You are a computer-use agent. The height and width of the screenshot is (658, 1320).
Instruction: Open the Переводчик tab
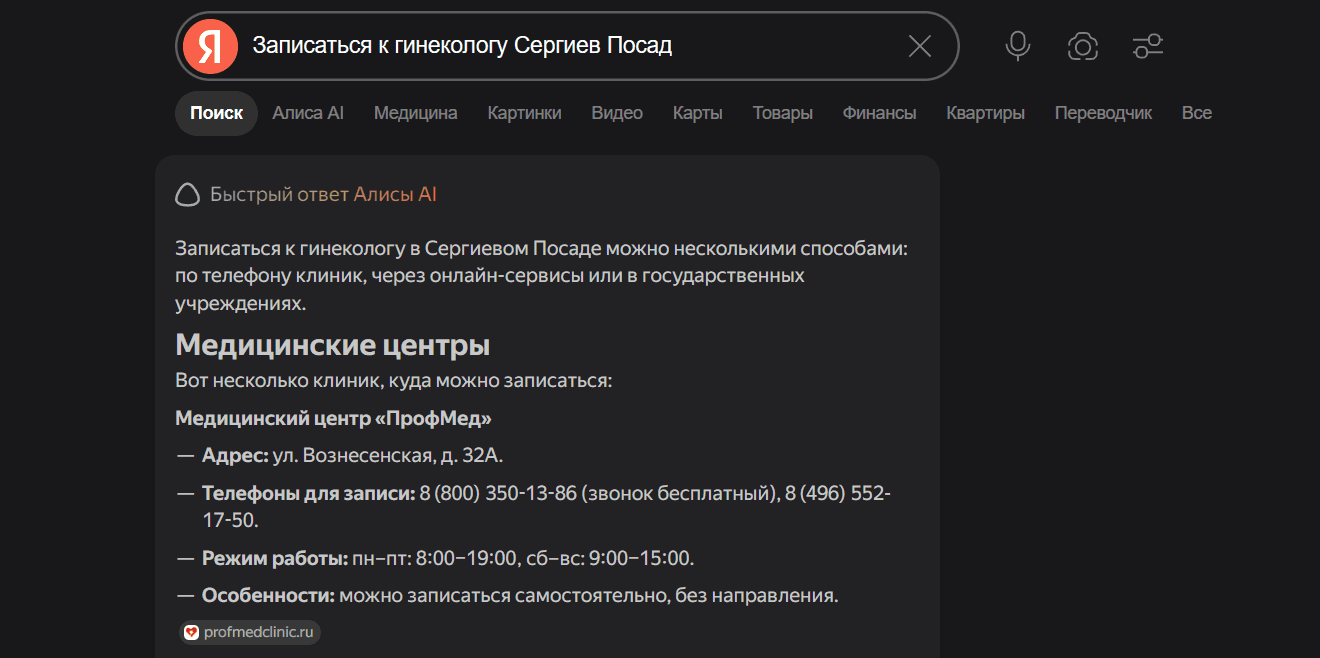pyautogui.click(x=1104, y=113)
